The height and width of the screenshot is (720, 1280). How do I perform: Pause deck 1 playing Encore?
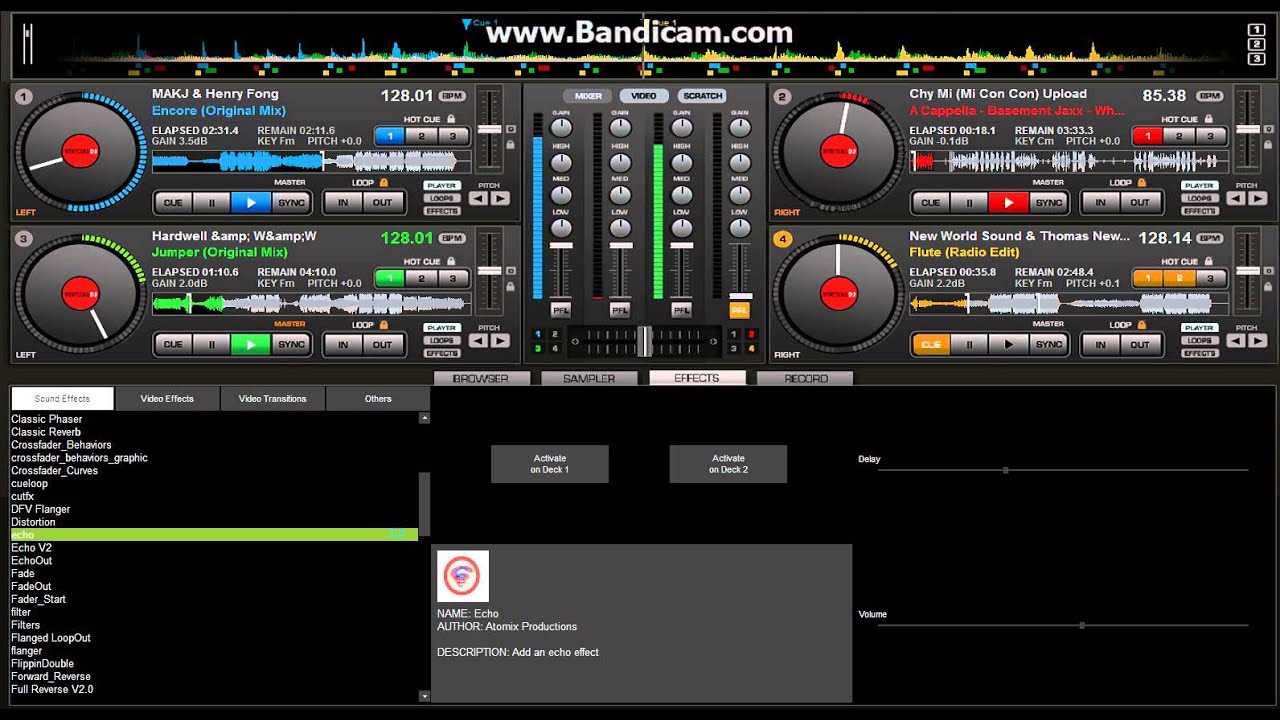[212, 202]
